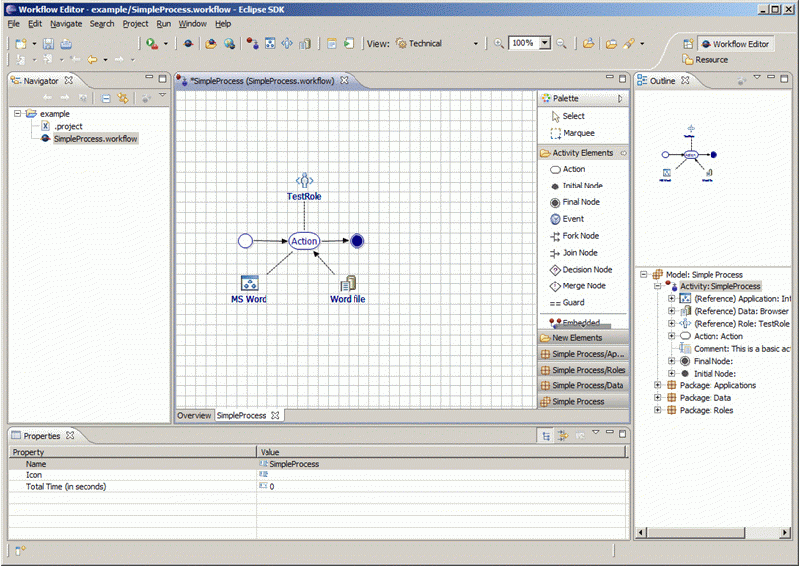Choose the Select arrow tool in Palette
Viewport: 800px width, 566px height.
(x=568, y=116)
